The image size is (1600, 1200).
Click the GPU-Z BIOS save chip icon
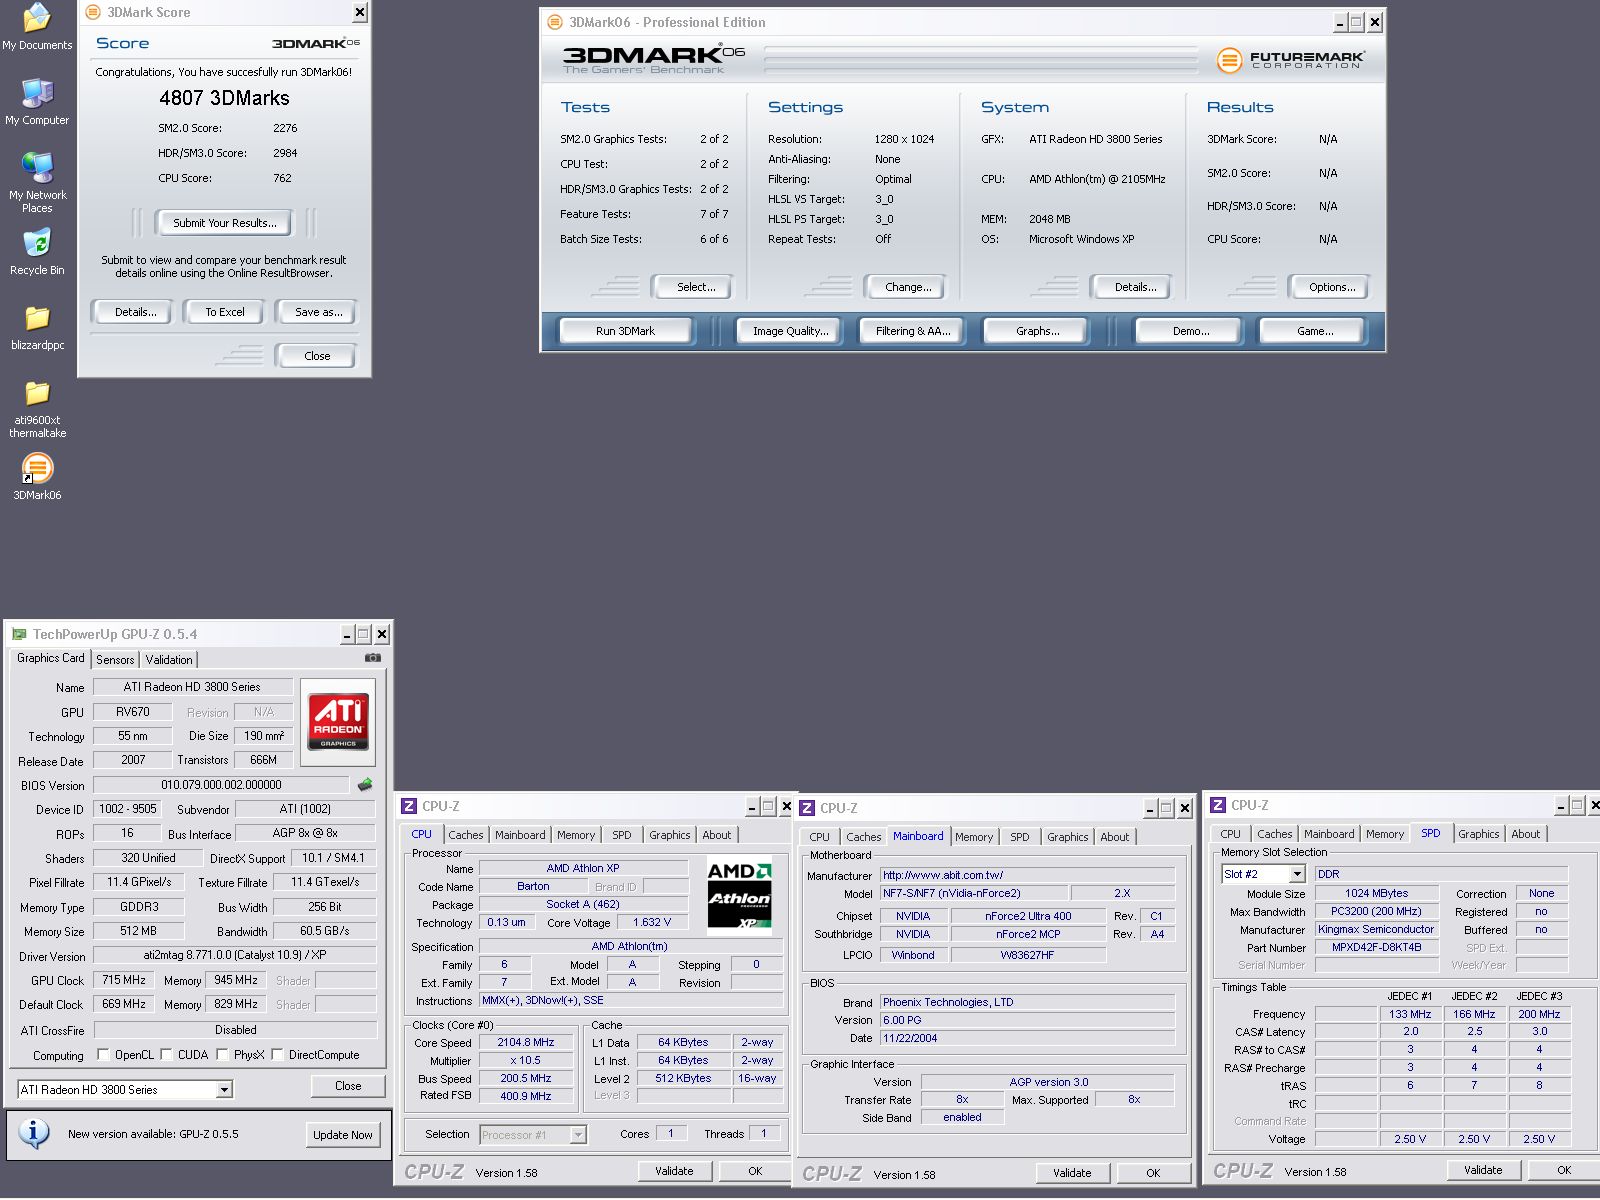click(x=365, y=785)
